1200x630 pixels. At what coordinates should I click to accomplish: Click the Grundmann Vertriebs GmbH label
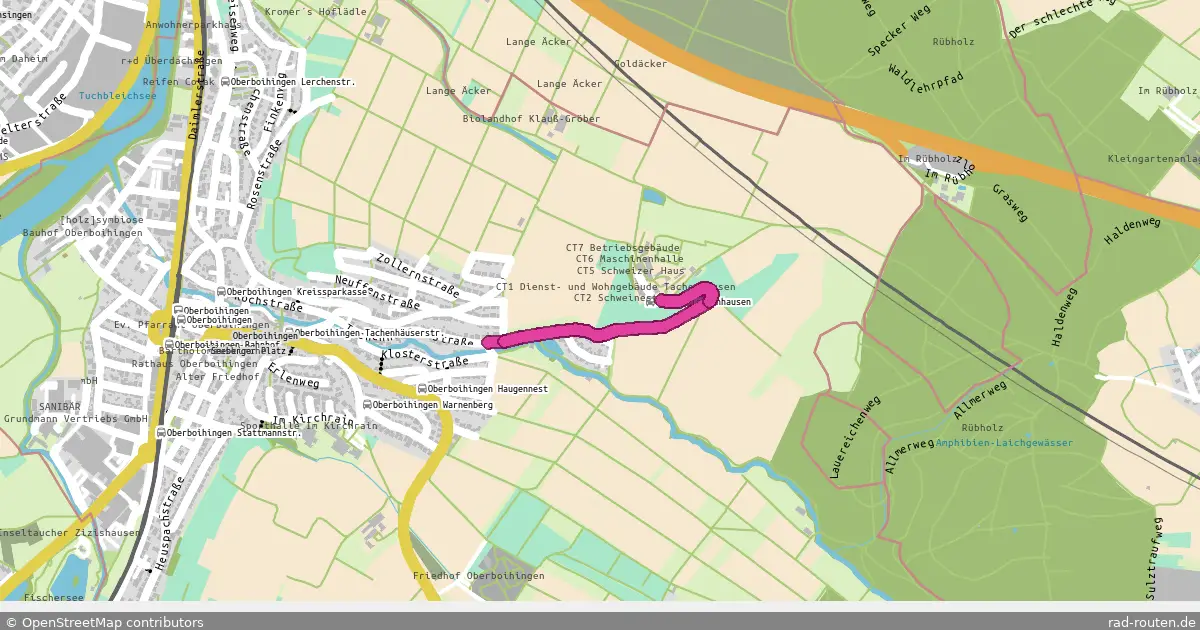(77, 419)
